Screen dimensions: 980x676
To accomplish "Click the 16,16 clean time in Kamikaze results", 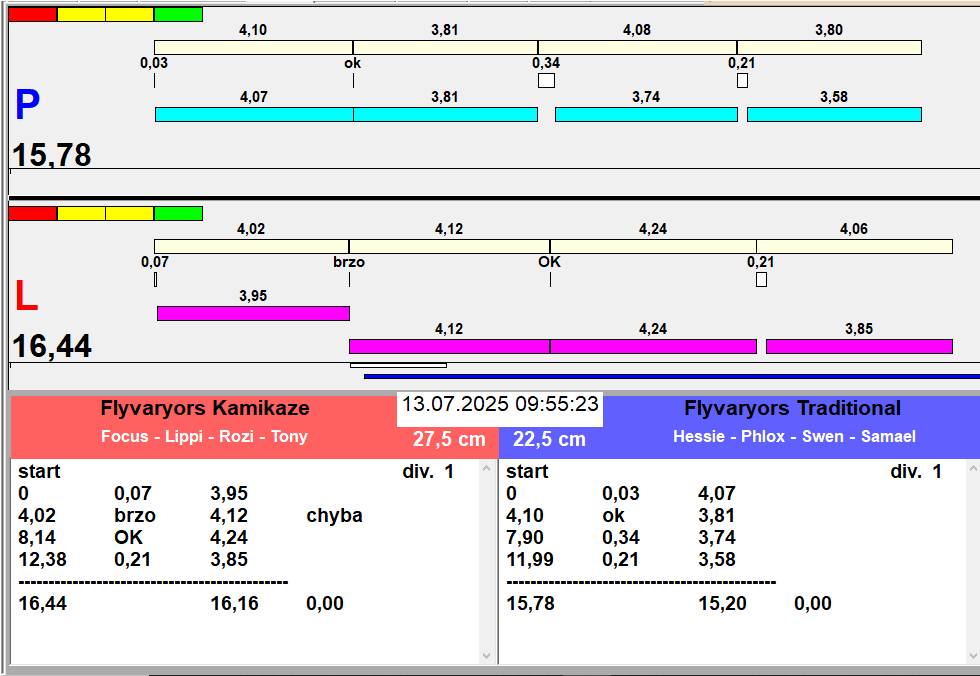I will pos(234,604).
